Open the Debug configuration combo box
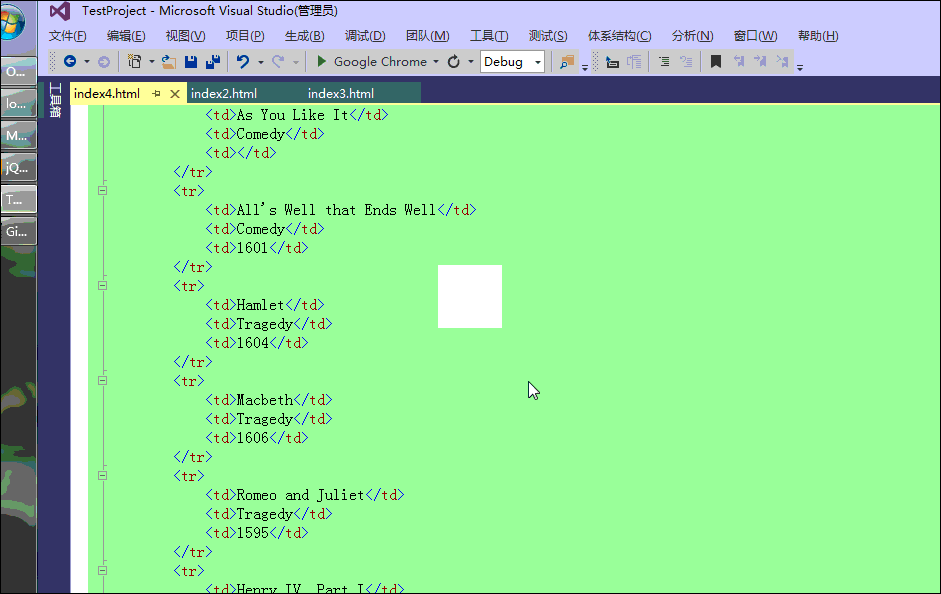Viewport: 941px width, 594px height. point(513,62)
